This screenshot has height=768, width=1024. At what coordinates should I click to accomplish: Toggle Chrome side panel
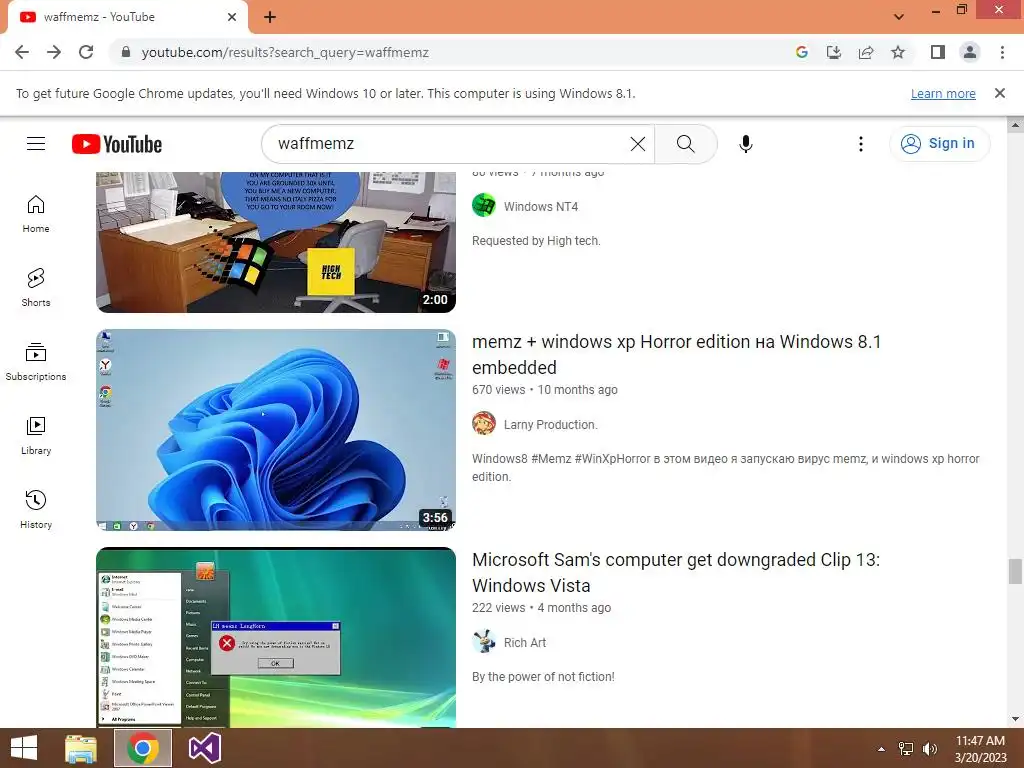pyautogui.click(x=938, y=52)
